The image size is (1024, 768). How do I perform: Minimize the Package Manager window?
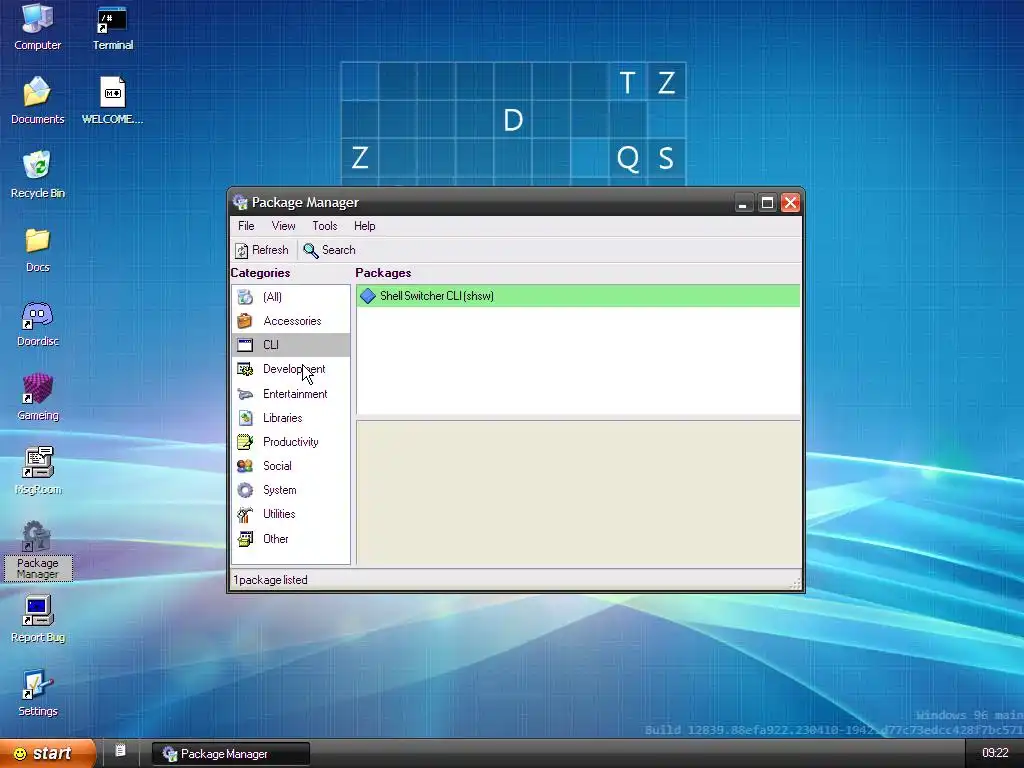(x=743, y=202)
